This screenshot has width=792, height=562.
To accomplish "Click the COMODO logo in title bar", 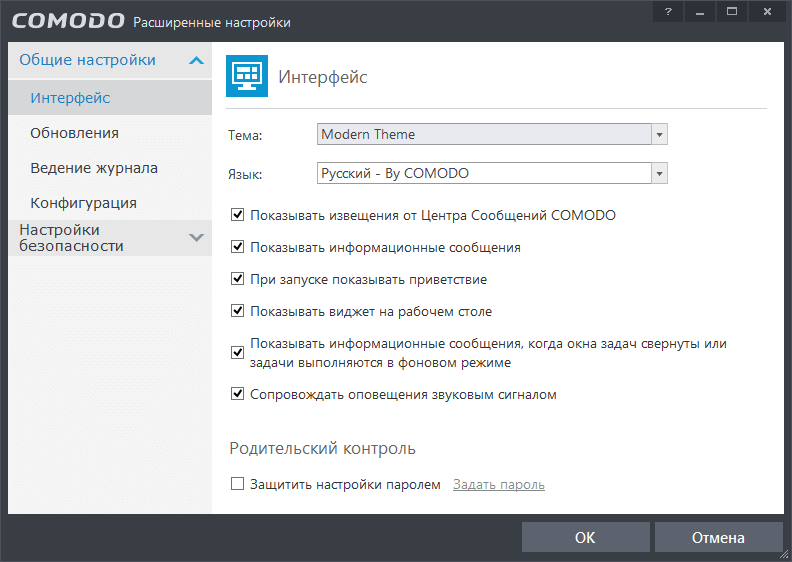I will (68, 21).
